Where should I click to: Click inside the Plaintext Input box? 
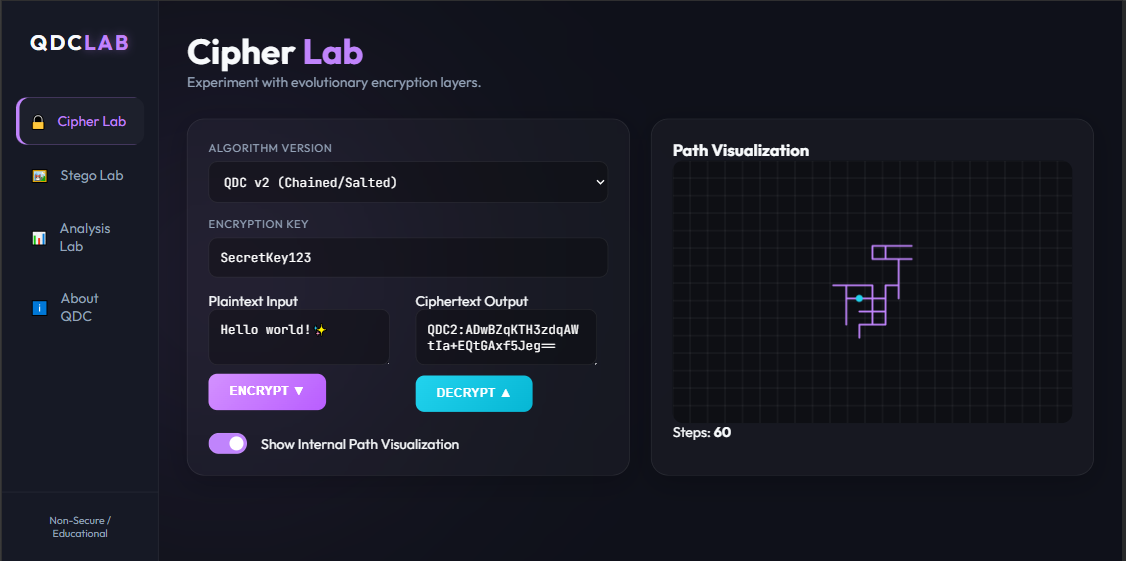(x=298, y=337)
